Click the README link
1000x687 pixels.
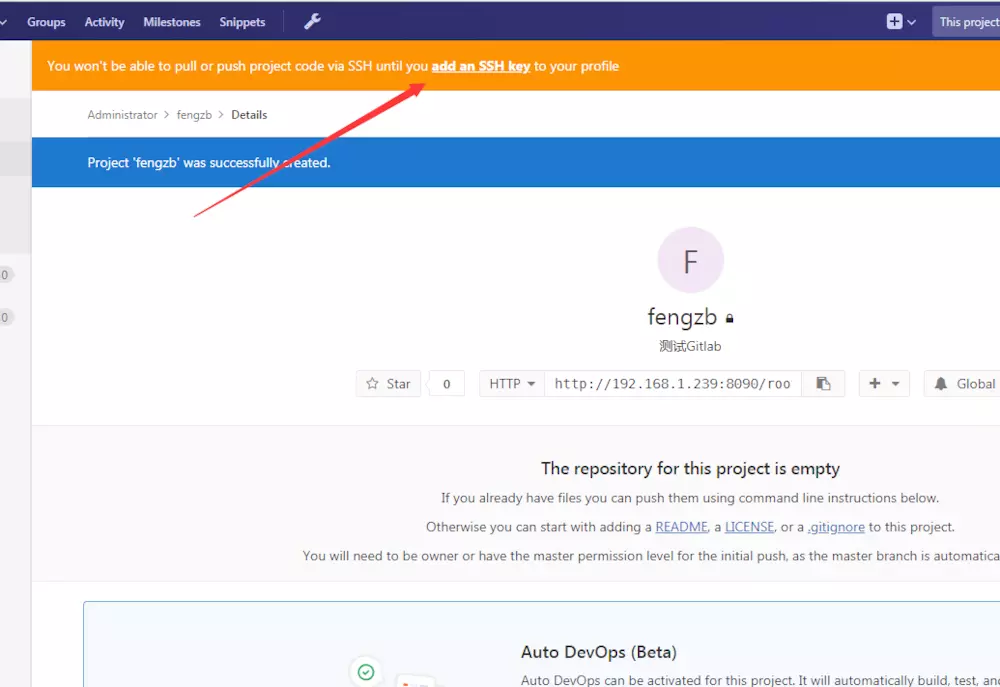tap(681, 527)
